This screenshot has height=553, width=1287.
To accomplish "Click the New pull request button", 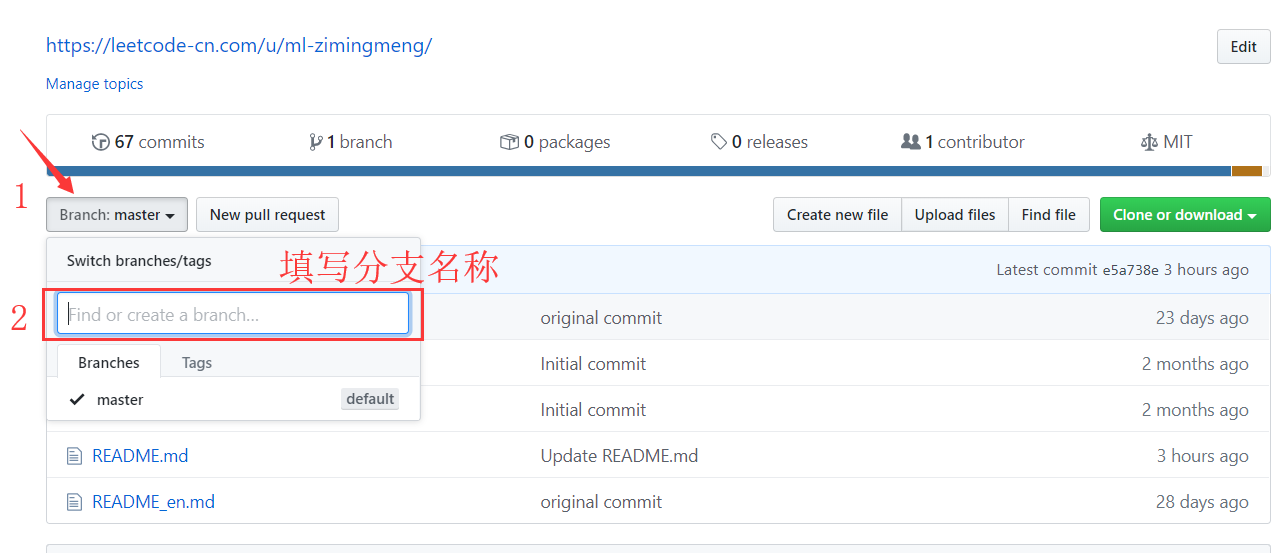I will tap(267, 215).
